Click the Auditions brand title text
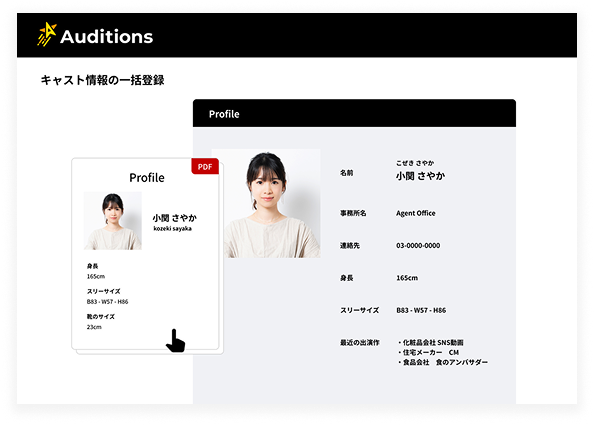The width and height of the screenshot is (594, 425). click(x=106, y=37)
